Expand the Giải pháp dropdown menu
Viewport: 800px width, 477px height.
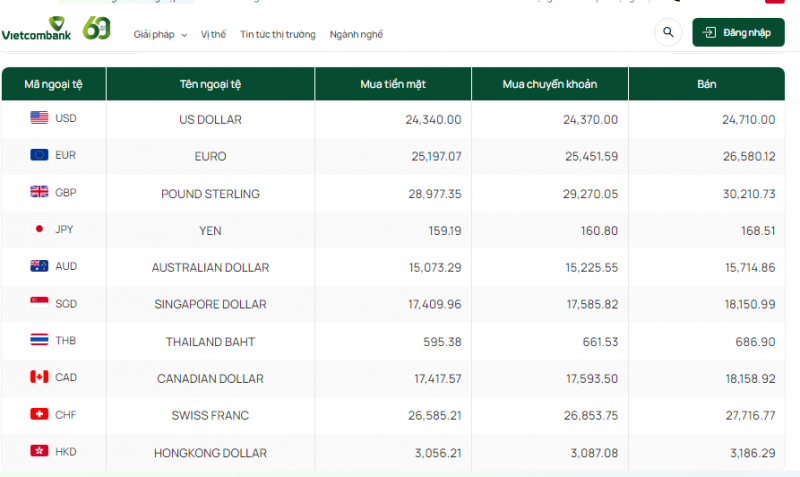(x=161, y=35)
